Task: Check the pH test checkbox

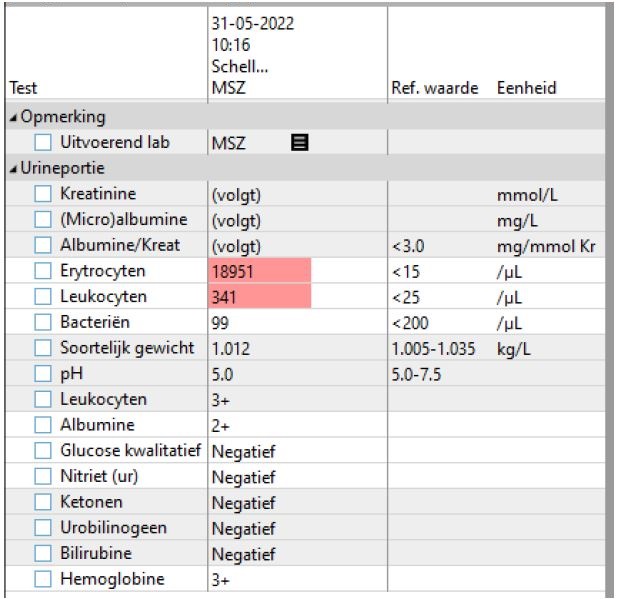Action: pyautogui.click(x=43, y=374)
